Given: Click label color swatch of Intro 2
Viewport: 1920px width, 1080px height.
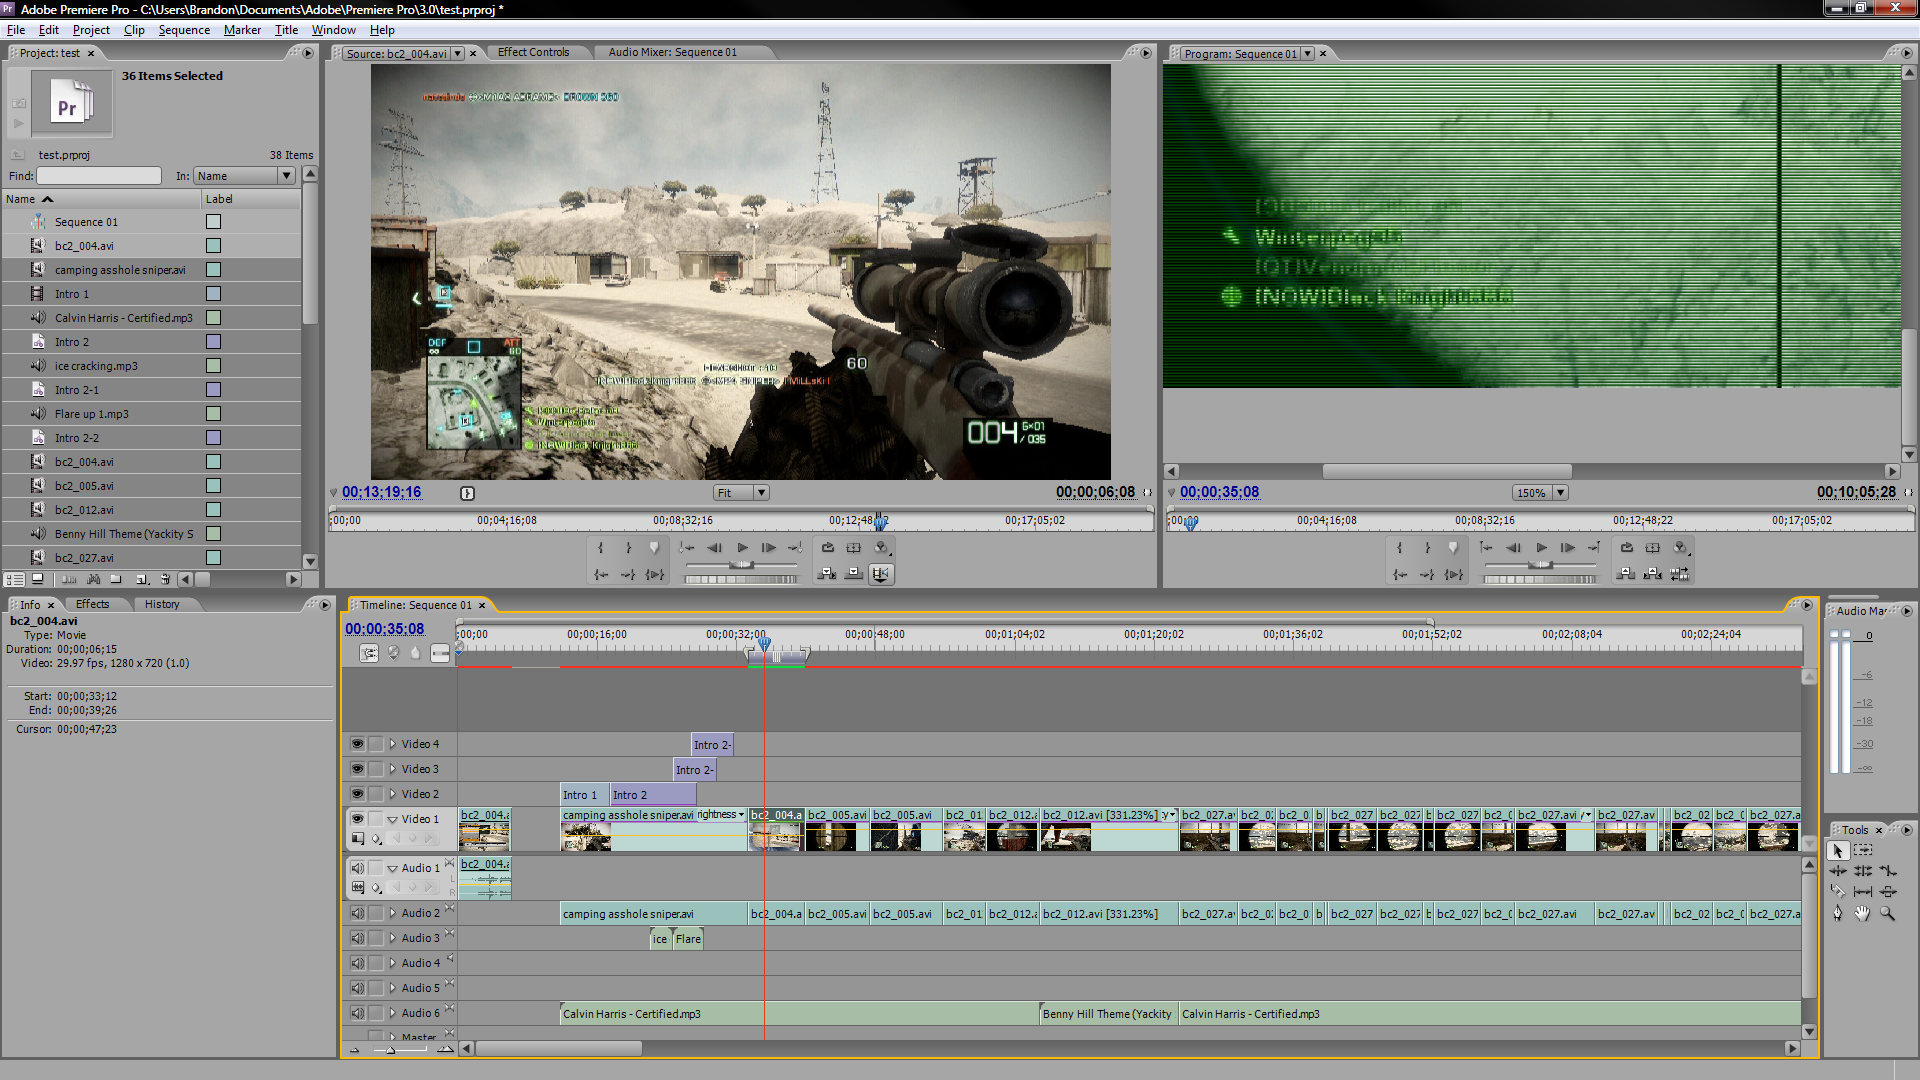Looking at the screenshot, I should pyautogui.click(x=213, y=342).
